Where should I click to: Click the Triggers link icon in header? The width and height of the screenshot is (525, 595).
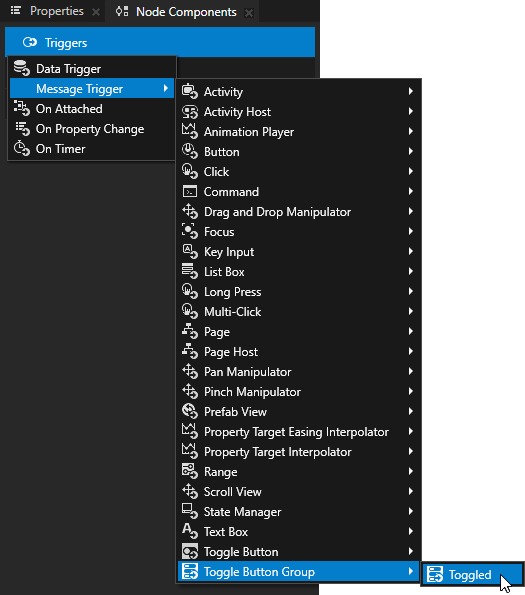(30, 42)
